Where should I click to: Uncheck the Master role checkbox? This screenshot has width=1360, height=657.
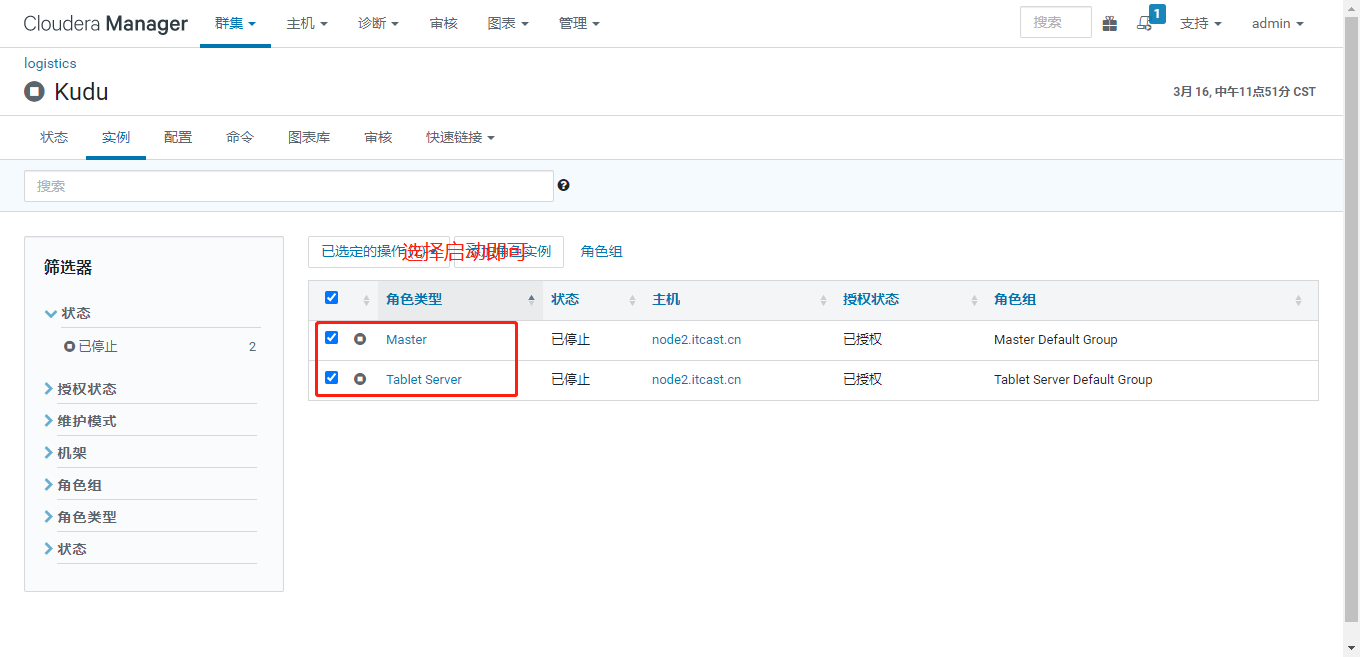click(332, 338)
